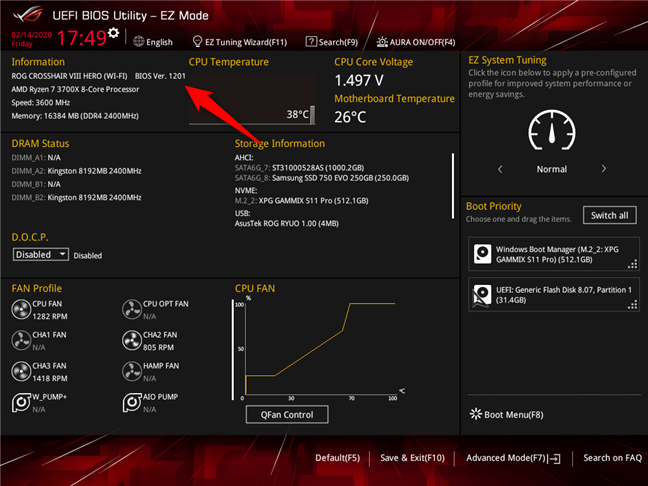Viewport: 648px width, 486px height.
Task: Open Boot Menu(F8)
Action: 507,415
